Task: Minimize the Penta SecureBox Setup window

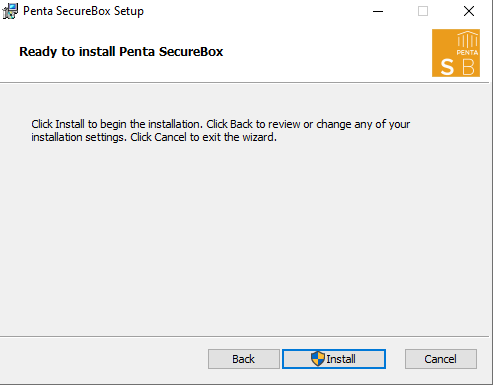Action: click(378, 11)
